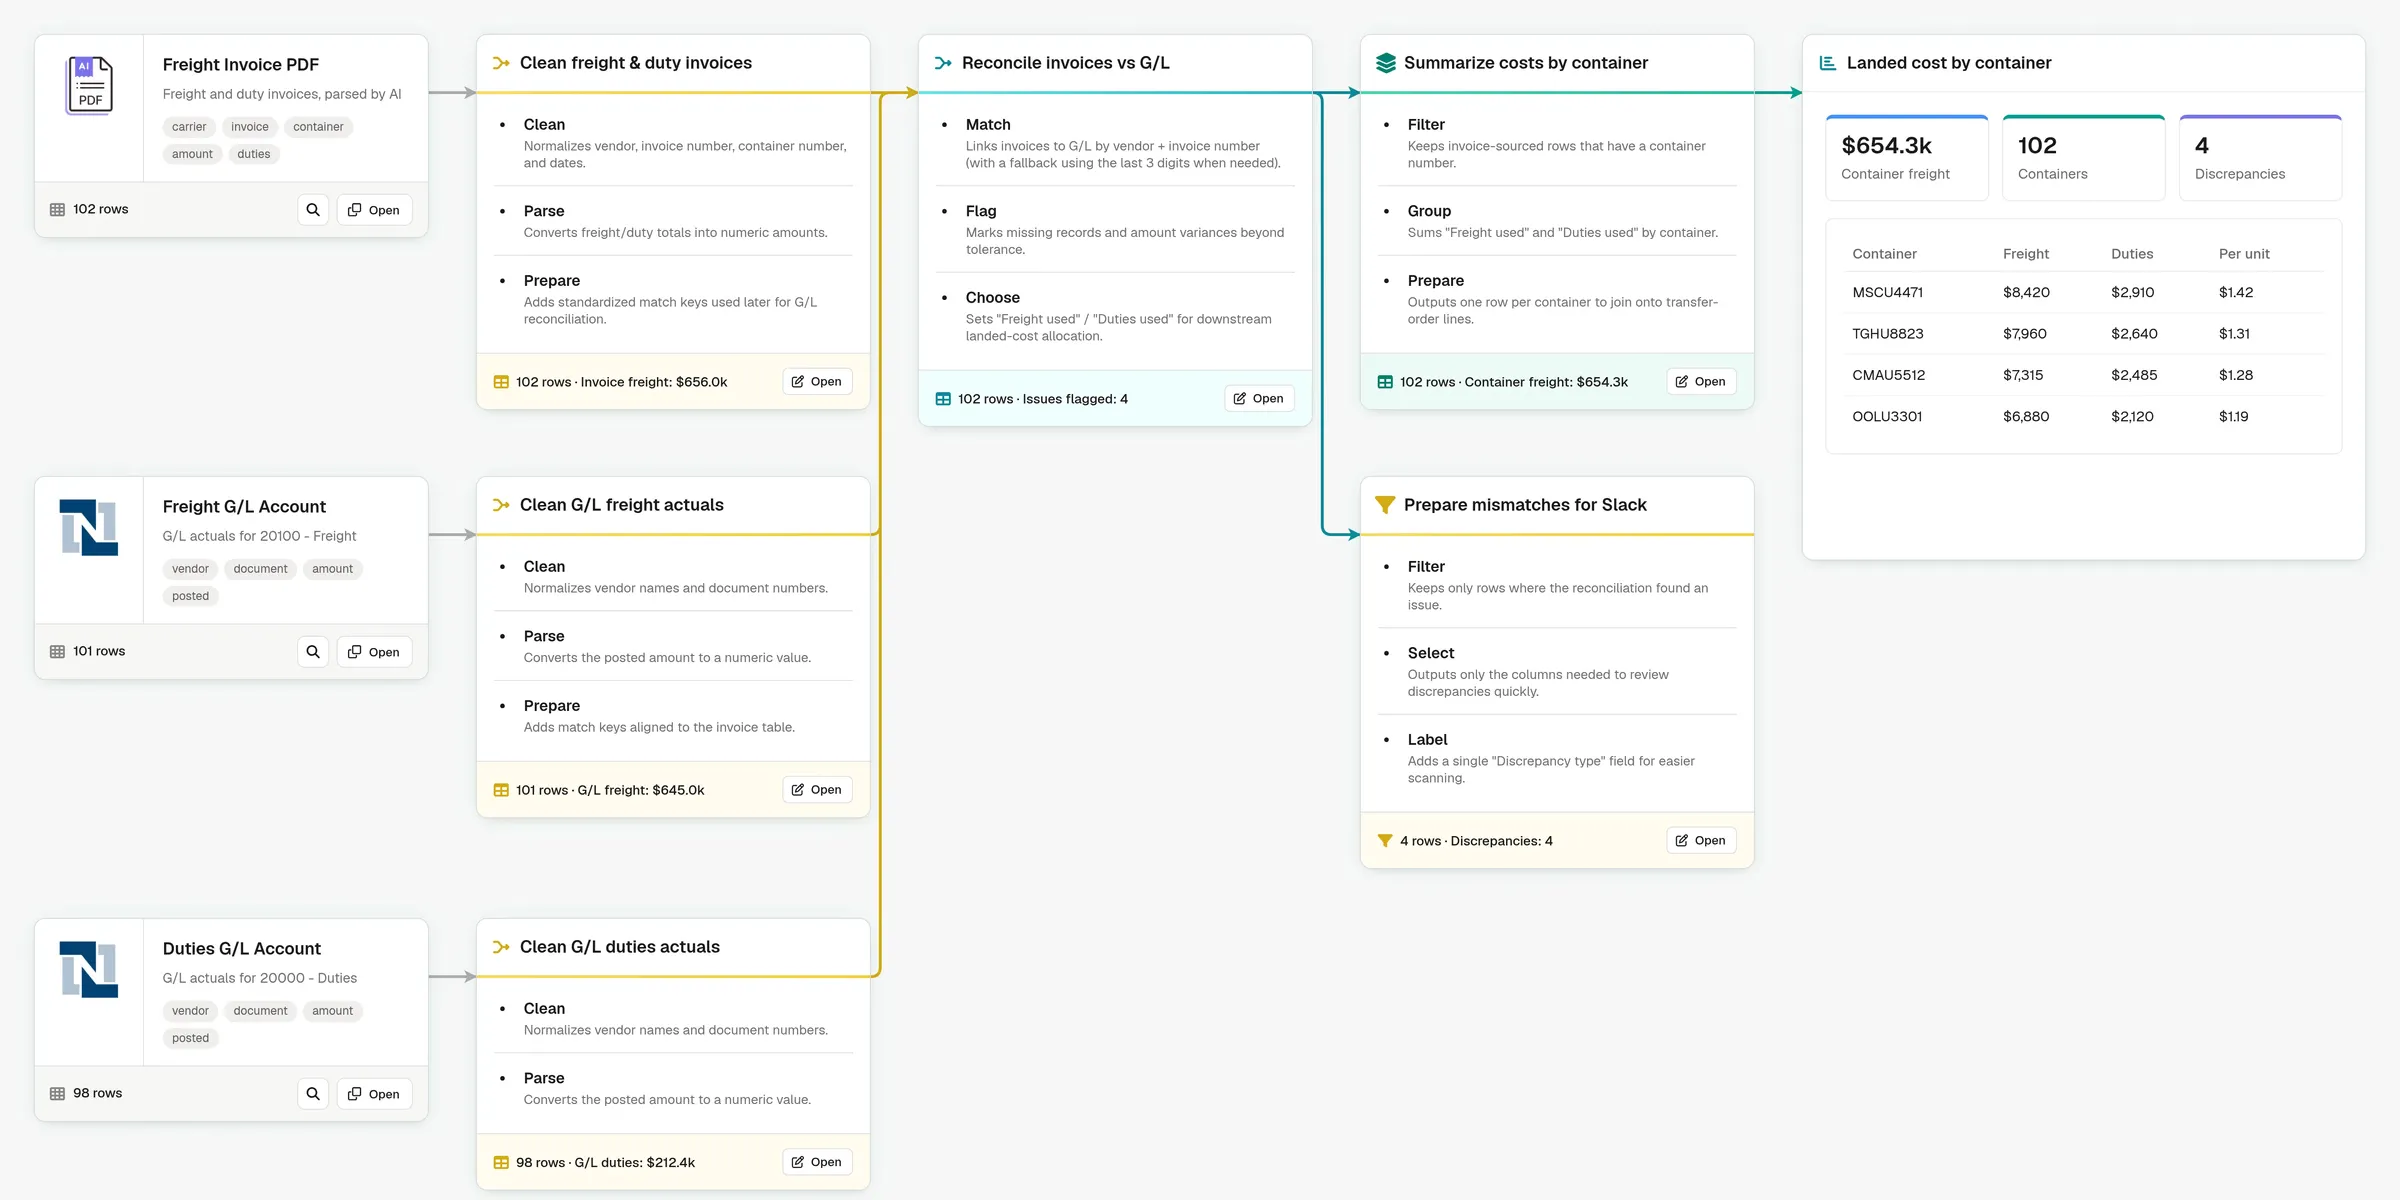Select the 102 Containers metric card

pyautogui.click(x=2083, y=158)
